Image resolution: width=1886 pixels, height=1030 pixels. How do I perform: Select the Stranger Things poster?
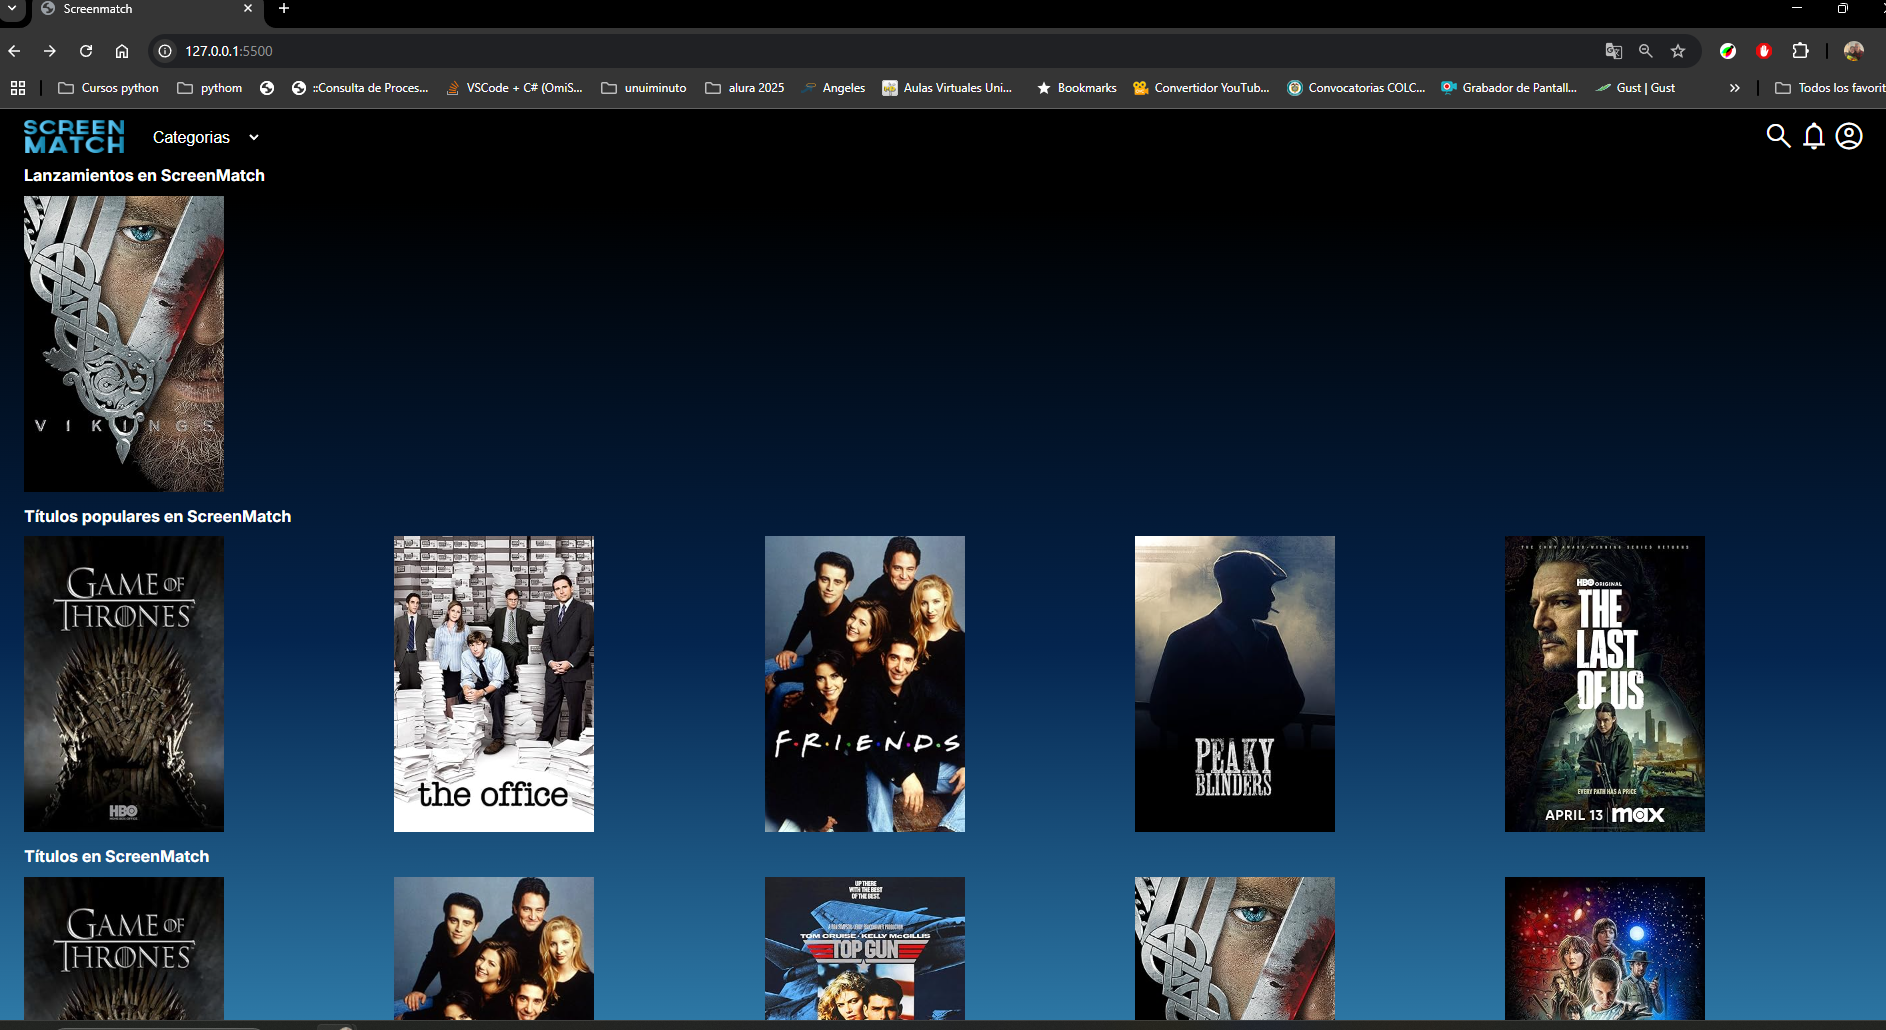(1605, 948)
